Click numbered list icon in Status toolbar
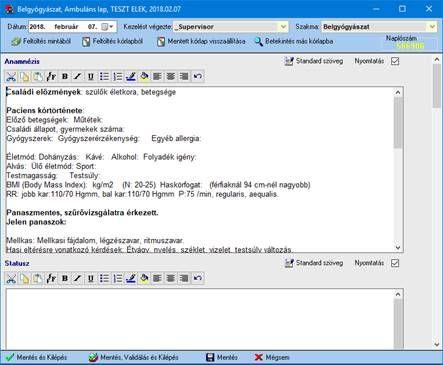The height and width of the screenshot is (365, 443). pyautogui.click(x=117, y=278)
